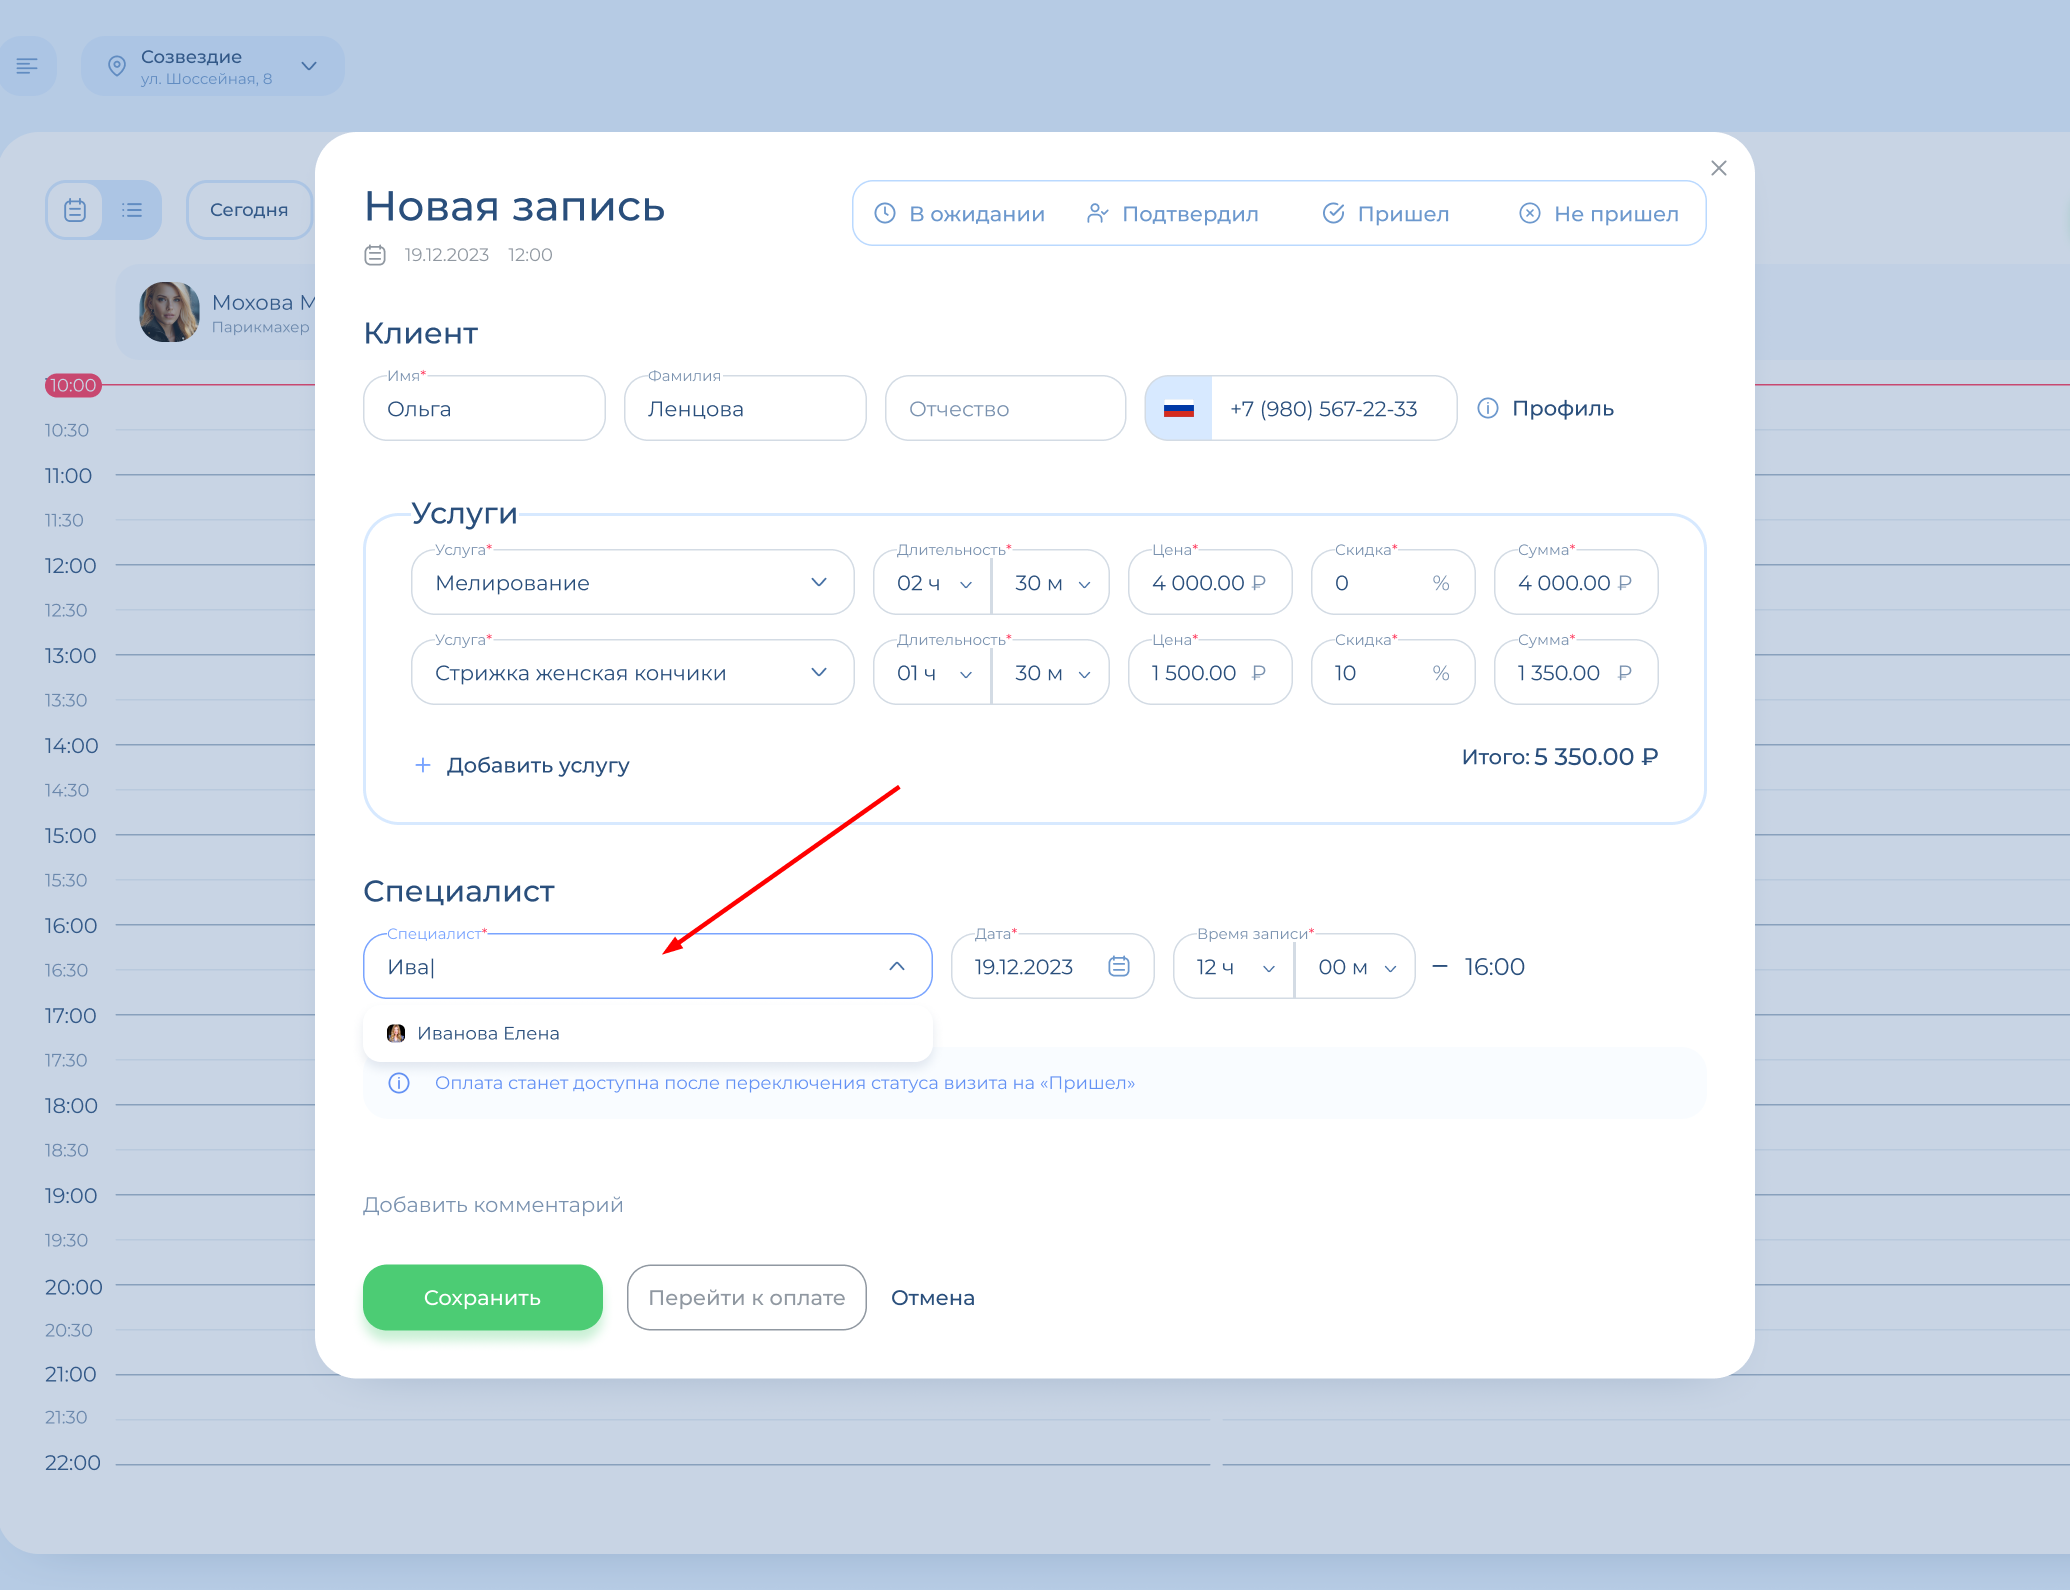Image resolution: width=2070 pixels, height=1590 pixels.
Task: Click the green Сохранить button
Action: 483,1297
